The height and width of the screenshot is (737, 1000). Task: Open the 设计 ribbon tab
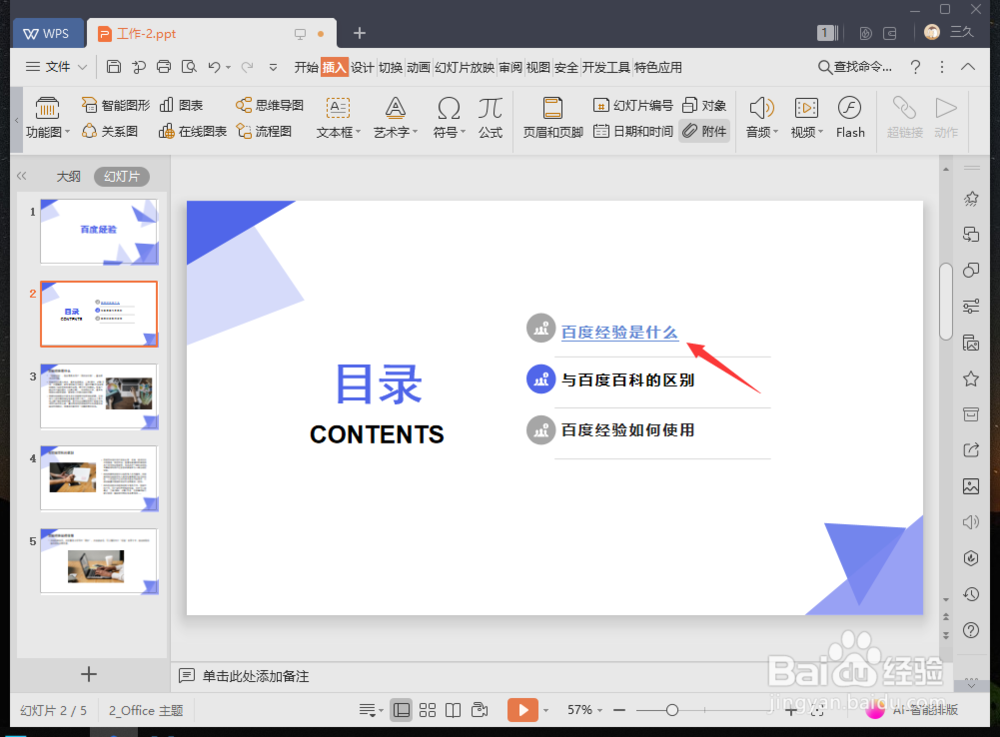click(x=362, y=67)
